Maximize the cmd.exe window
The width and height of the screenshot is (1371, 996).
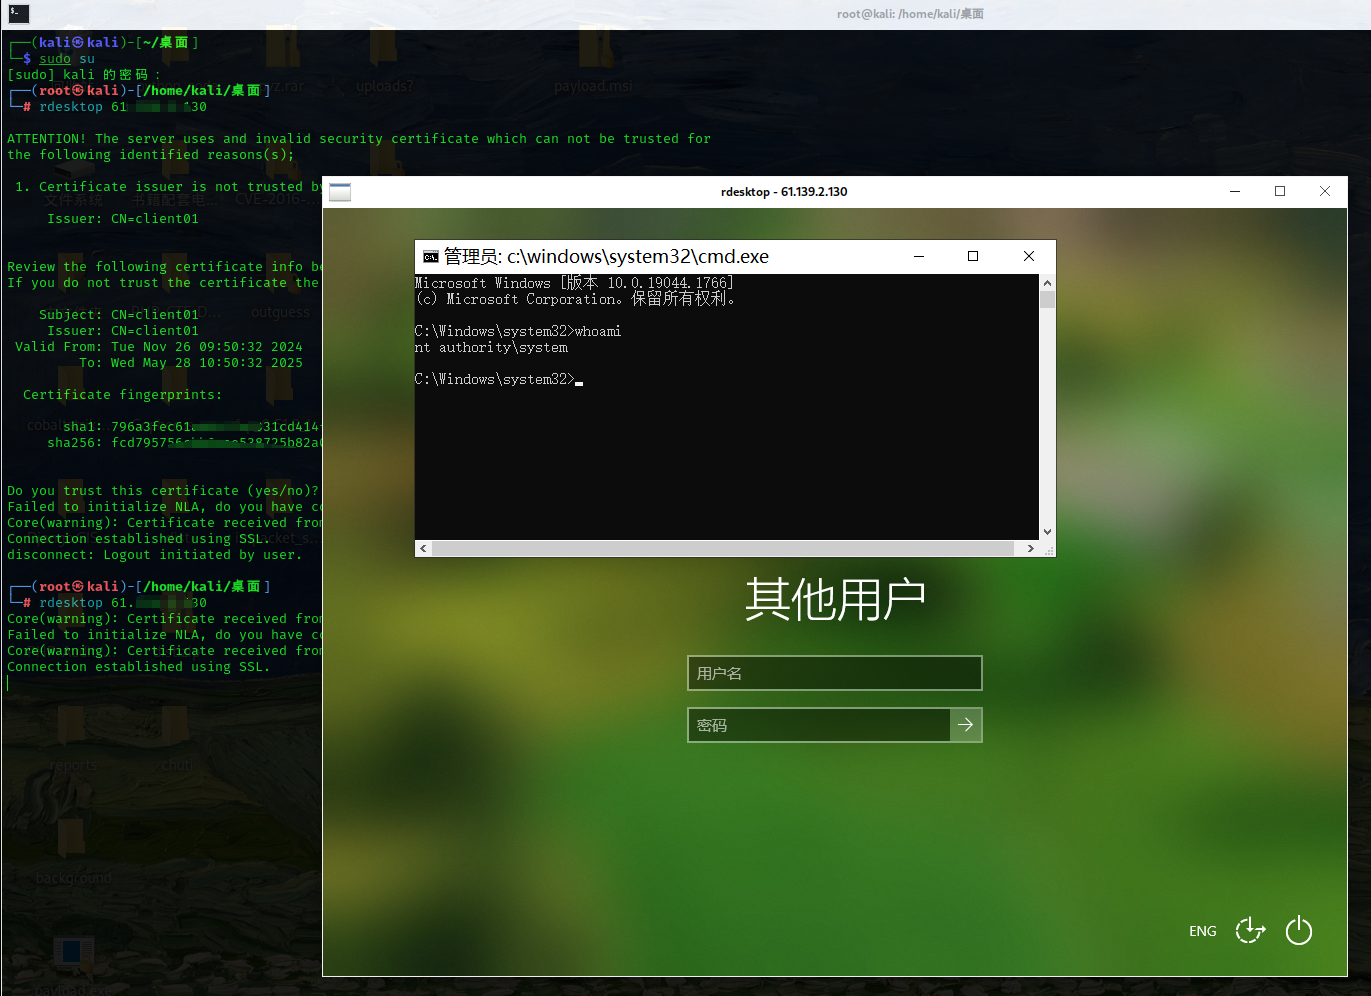pos(973,257)
